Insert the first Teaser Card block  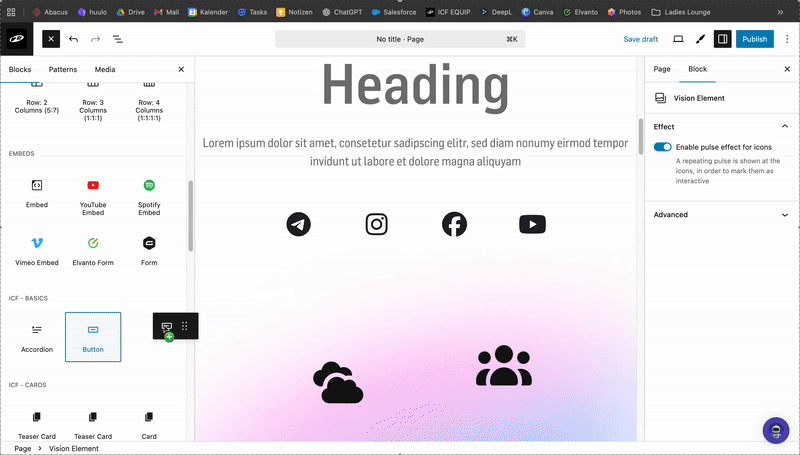click(x=37, y=425)
